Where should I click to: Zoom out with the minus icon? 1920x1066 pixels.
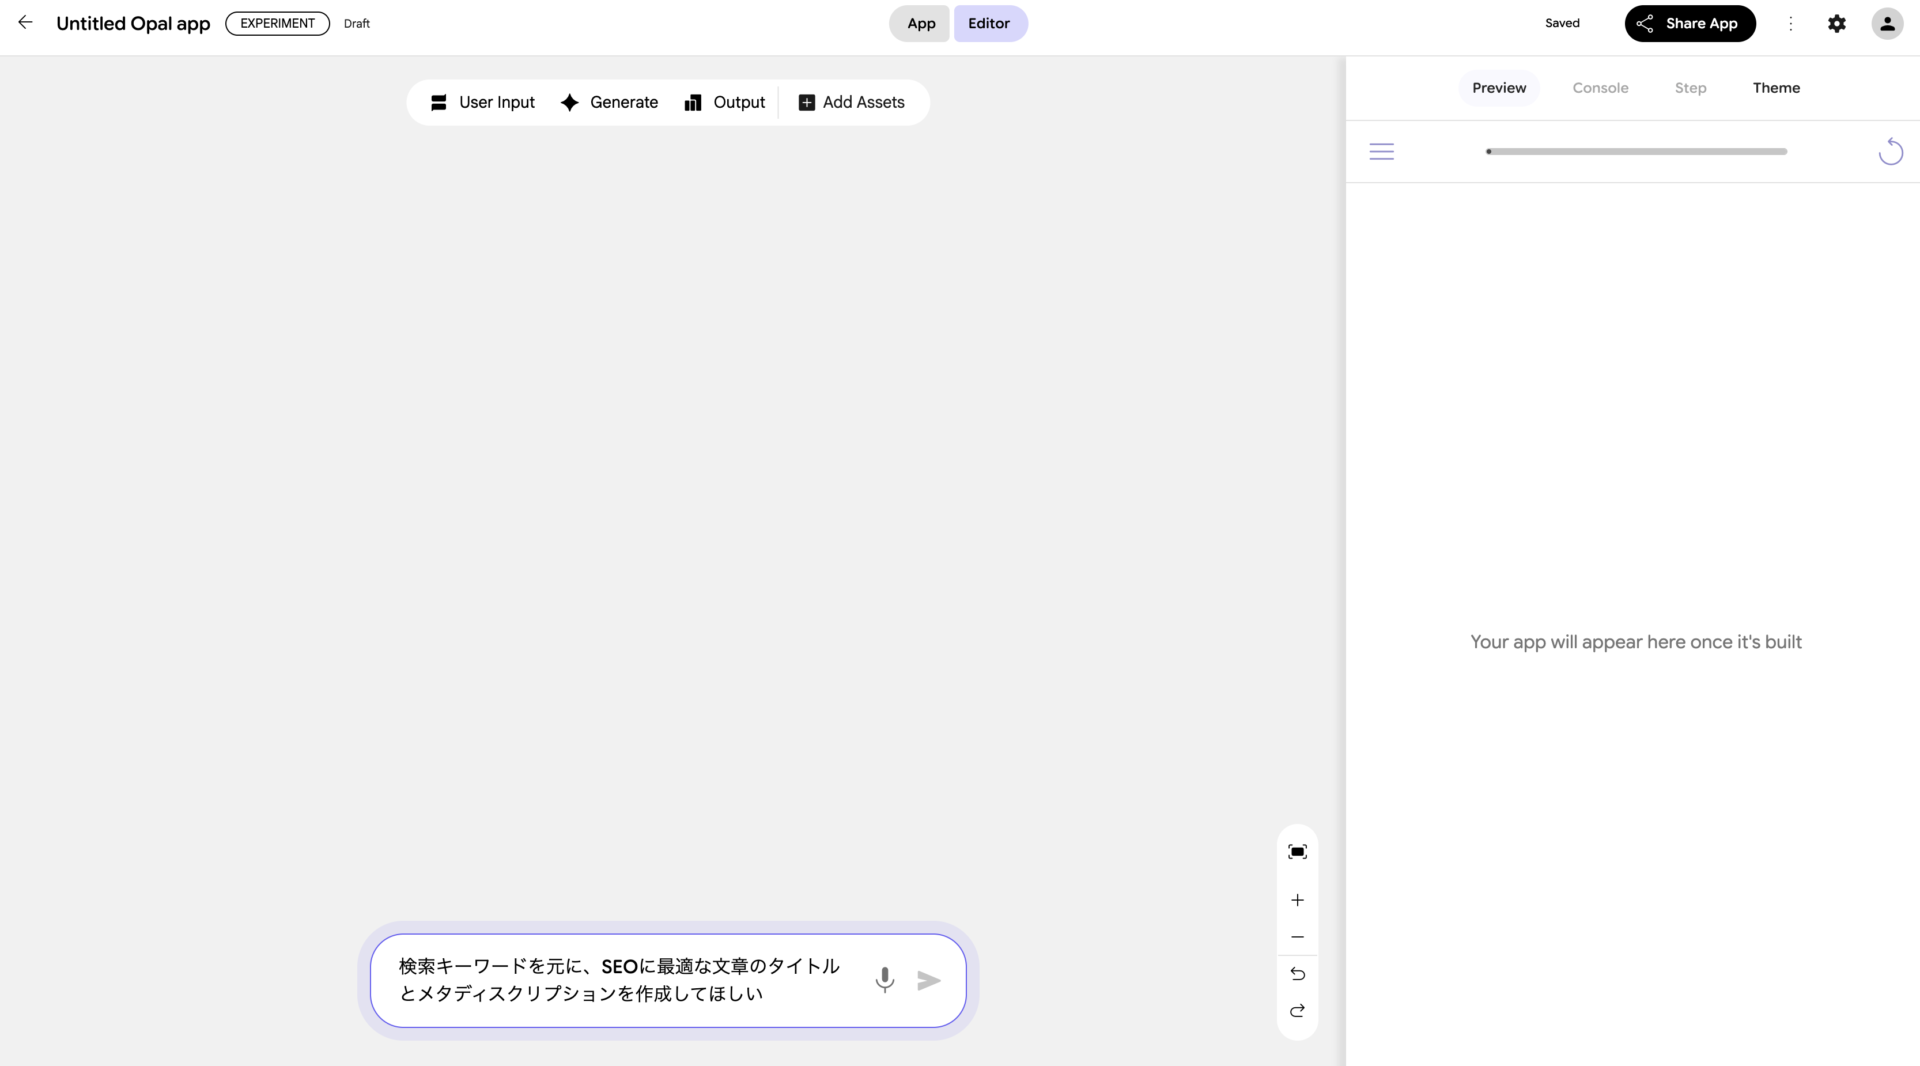(x=1297, y=937)
